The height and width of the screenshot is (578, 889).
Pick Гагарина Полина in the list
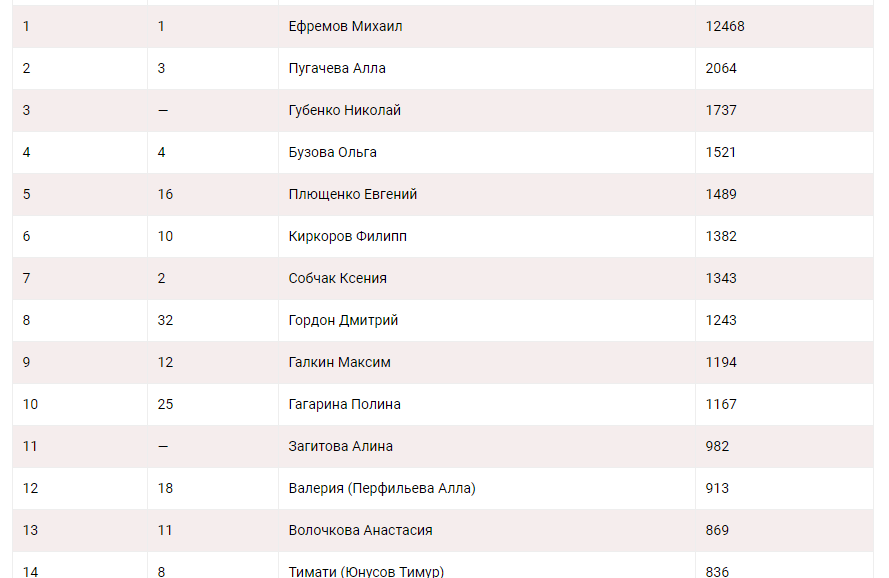pos(344,404)
